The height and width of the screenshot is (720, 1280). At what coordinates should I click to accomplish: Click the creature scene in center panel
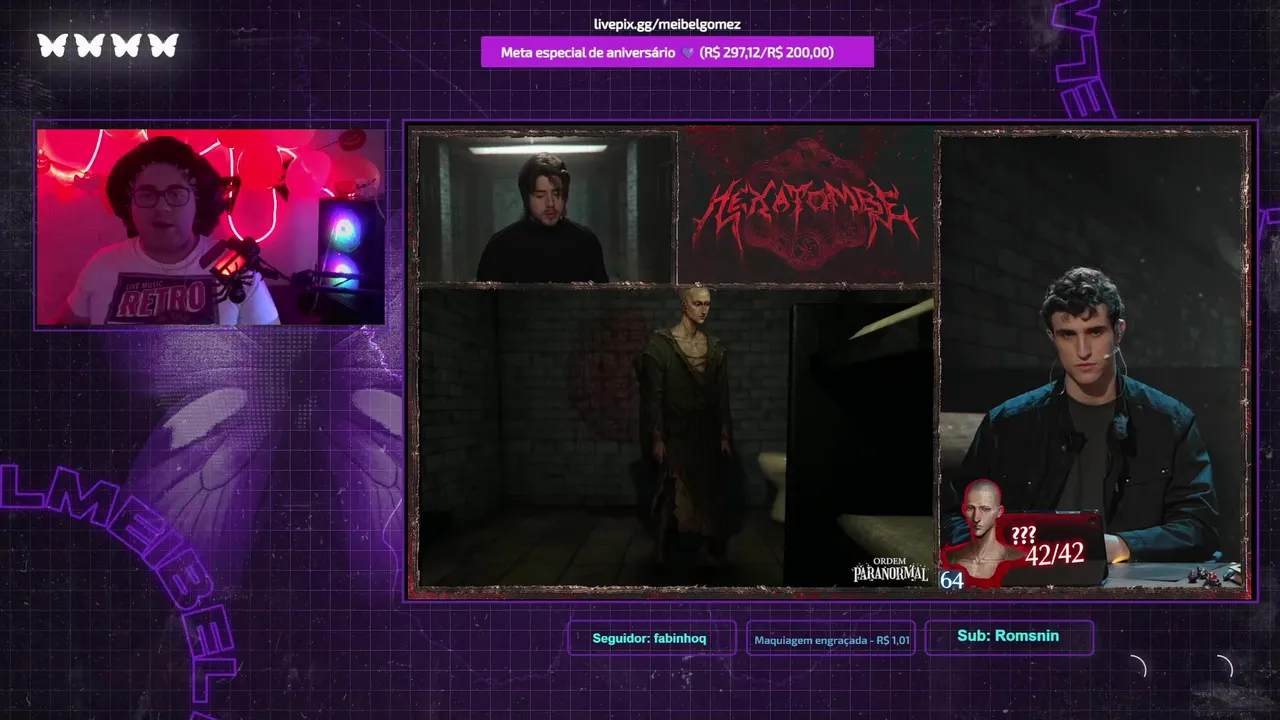tap(676, 436)
